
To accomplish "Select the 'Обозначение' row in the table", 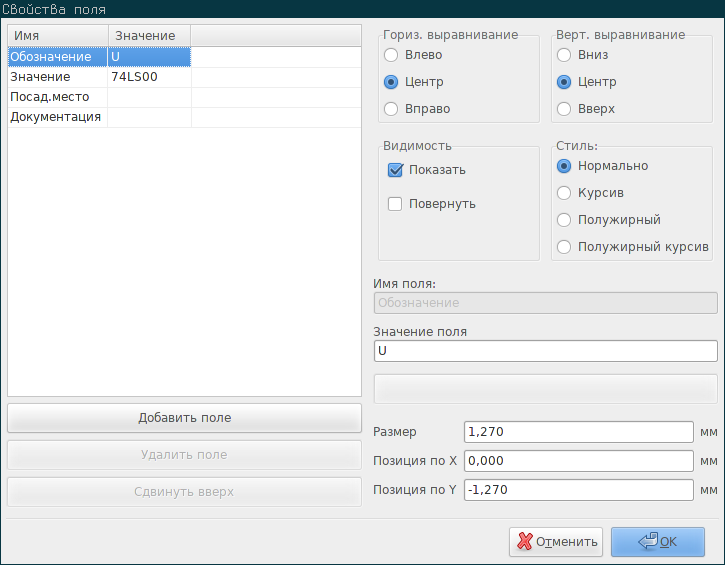I will tap(184, 57).
